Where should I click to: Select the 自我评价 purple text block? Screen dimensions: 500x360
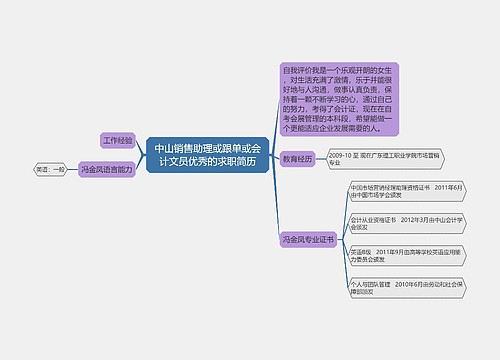pos(339,99)
